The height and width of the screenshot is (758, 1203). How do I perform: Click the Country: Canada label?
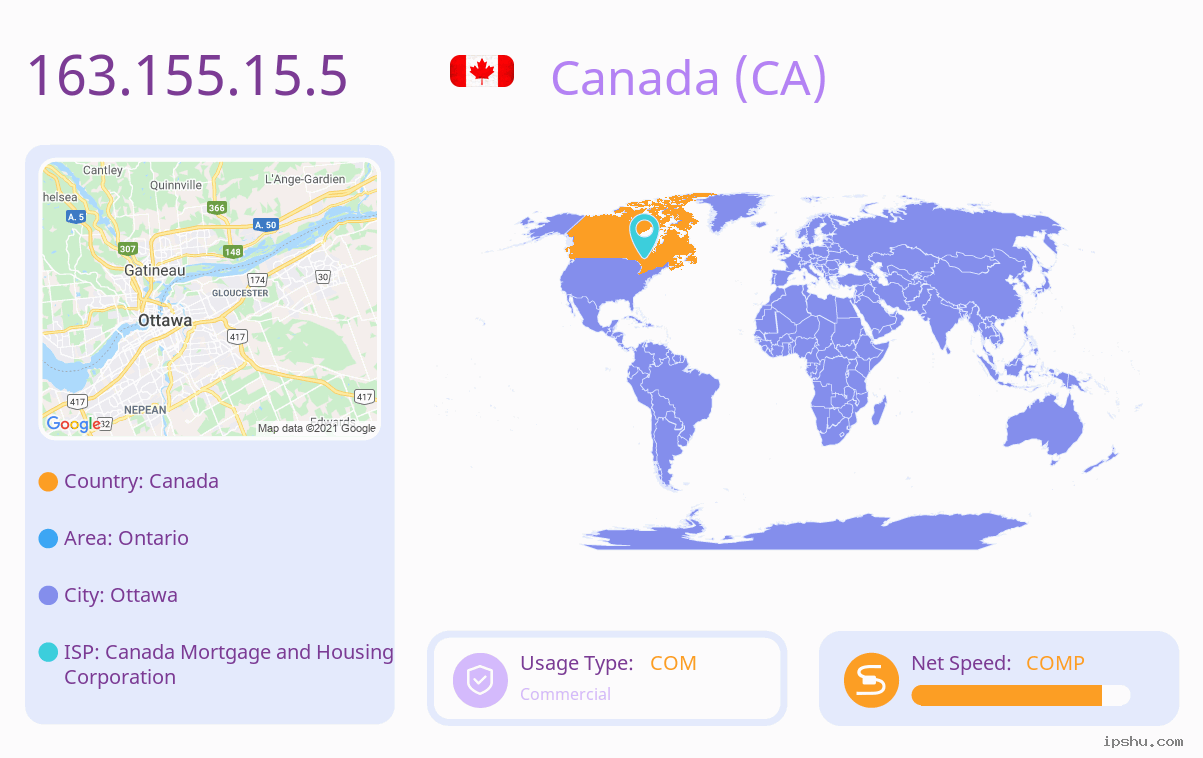click(141, 481)
